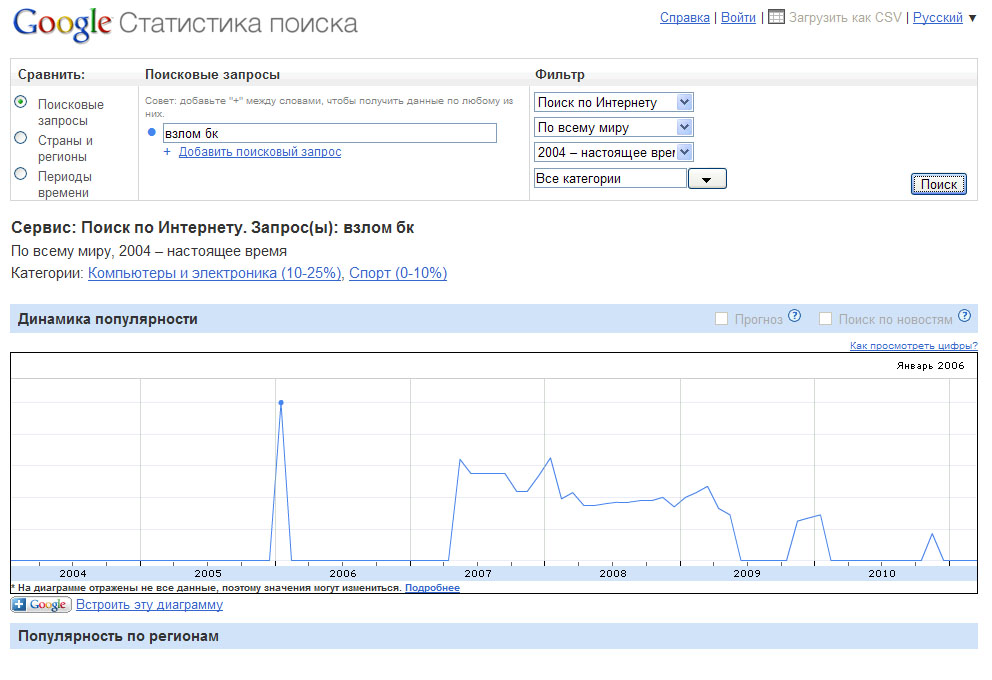The height and width of the screenshot is (680, 992).
Task: Open Компьютеры и электроника (10-25%) category
Action: [x=214, y=273]
